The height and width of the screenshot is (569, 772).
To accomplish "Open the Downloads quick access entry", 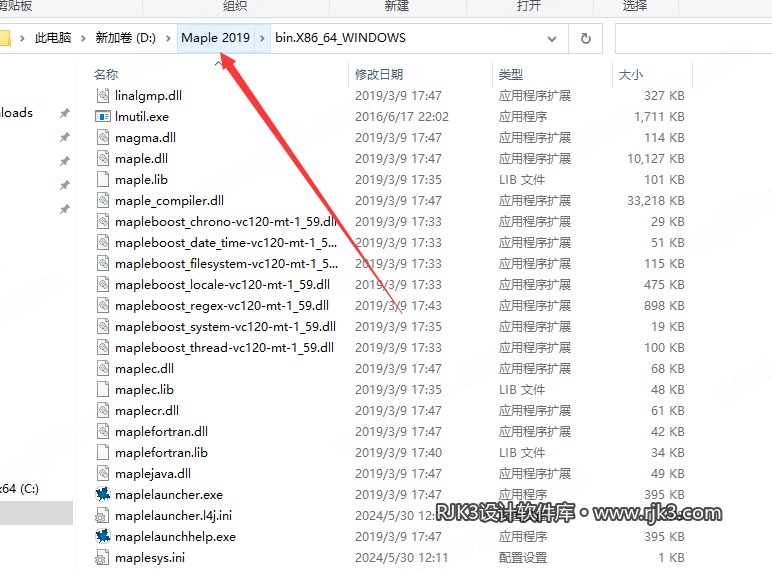I will coord(16,113).
